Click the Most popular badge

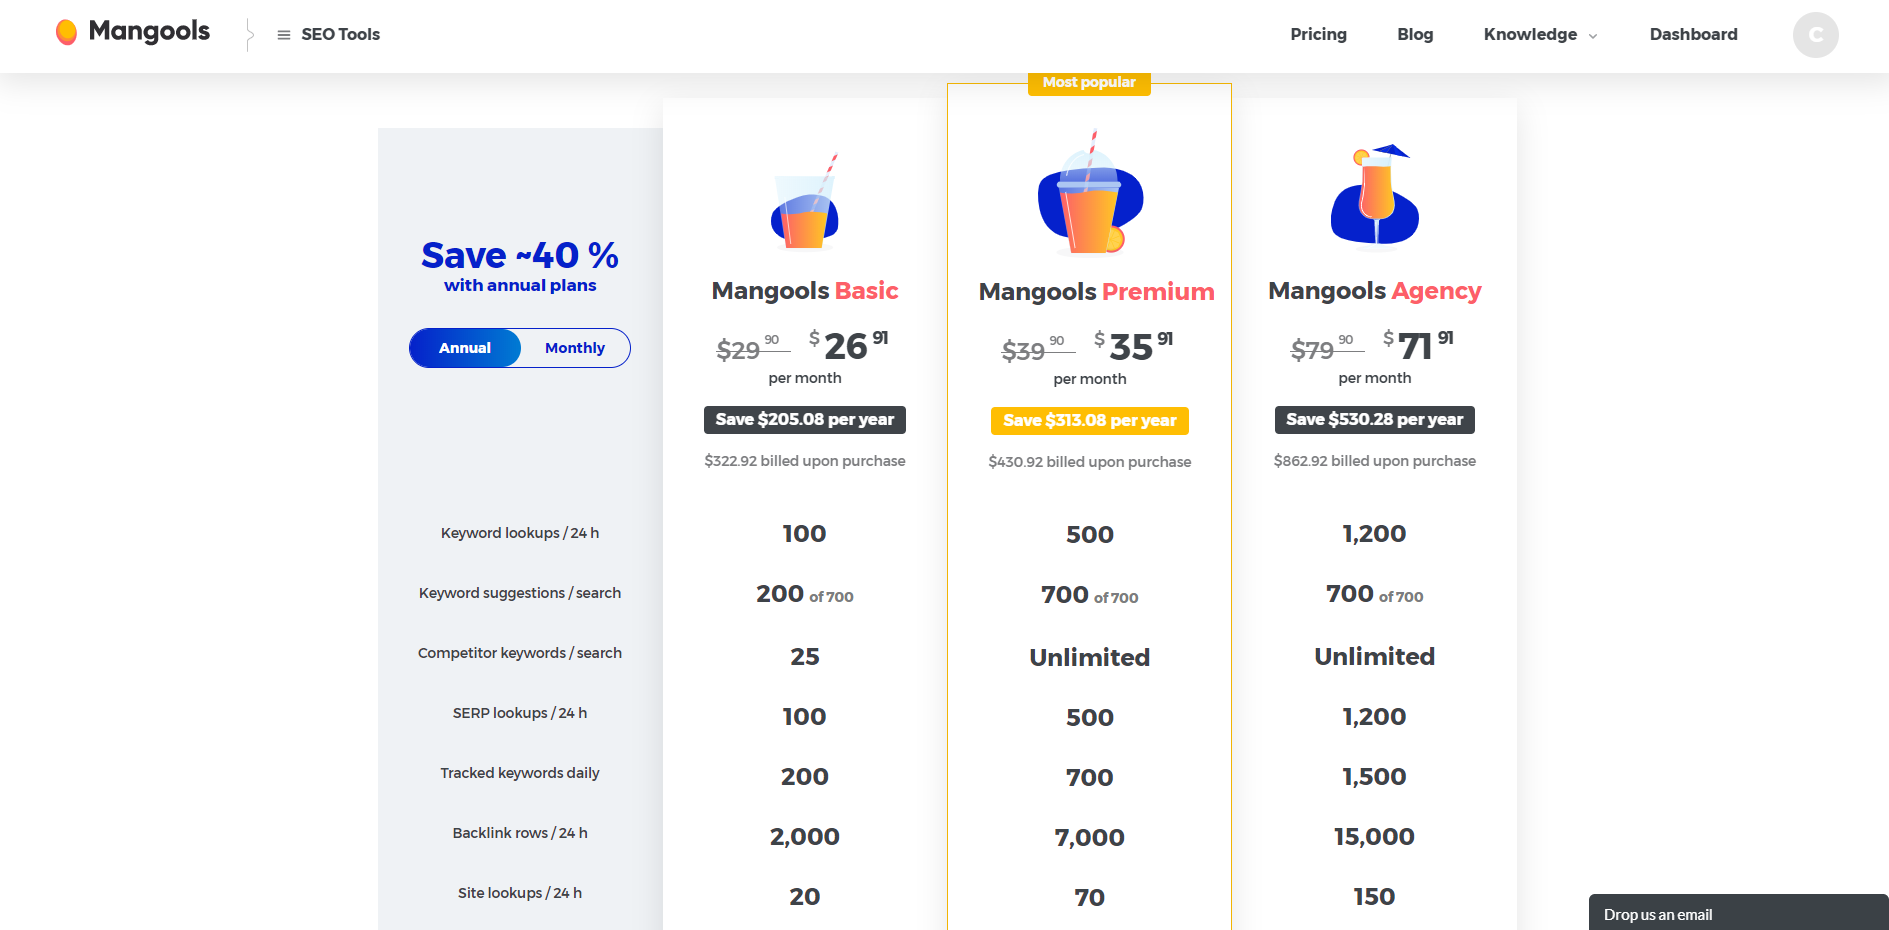(1089, 82)
